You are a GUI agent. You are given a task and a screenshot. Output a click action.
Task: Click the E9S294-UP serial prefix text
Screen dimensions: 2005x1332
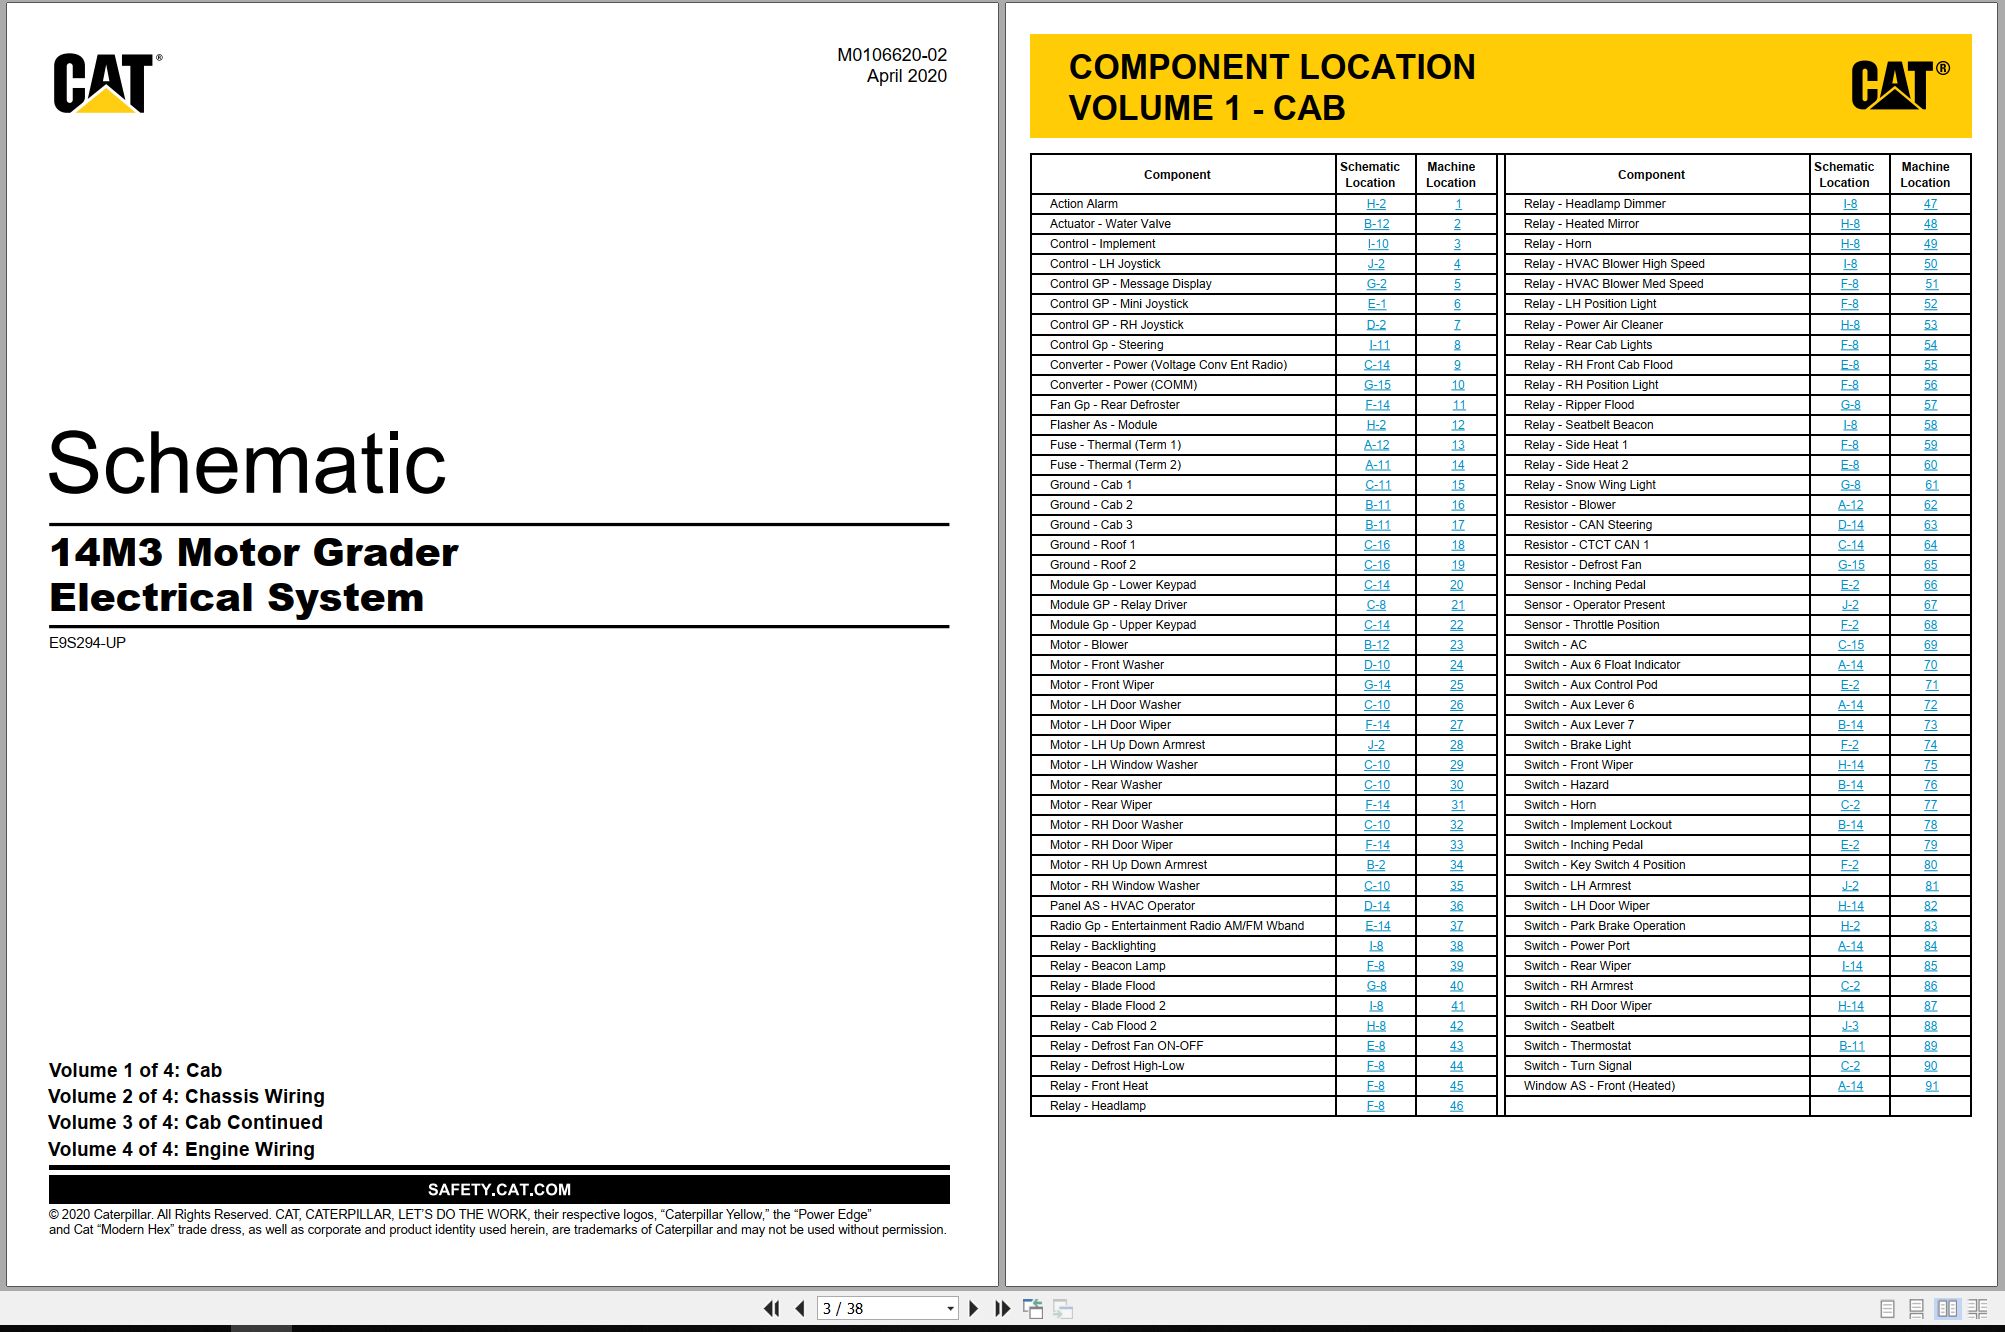[87, 643]
